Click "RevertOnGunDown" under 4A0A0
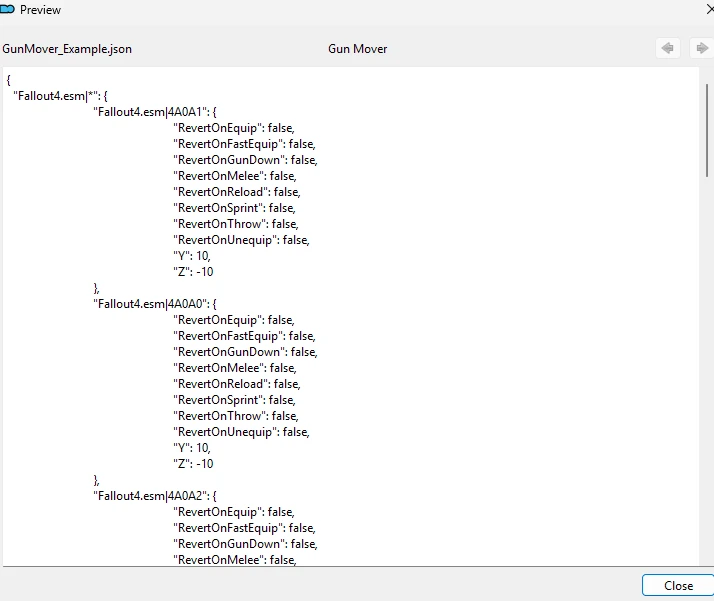 [245, 352]
